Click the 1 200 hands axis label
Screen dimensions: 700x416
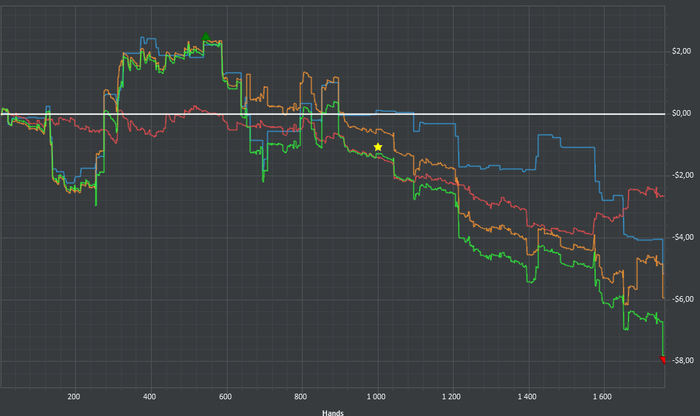click(452, 396)
